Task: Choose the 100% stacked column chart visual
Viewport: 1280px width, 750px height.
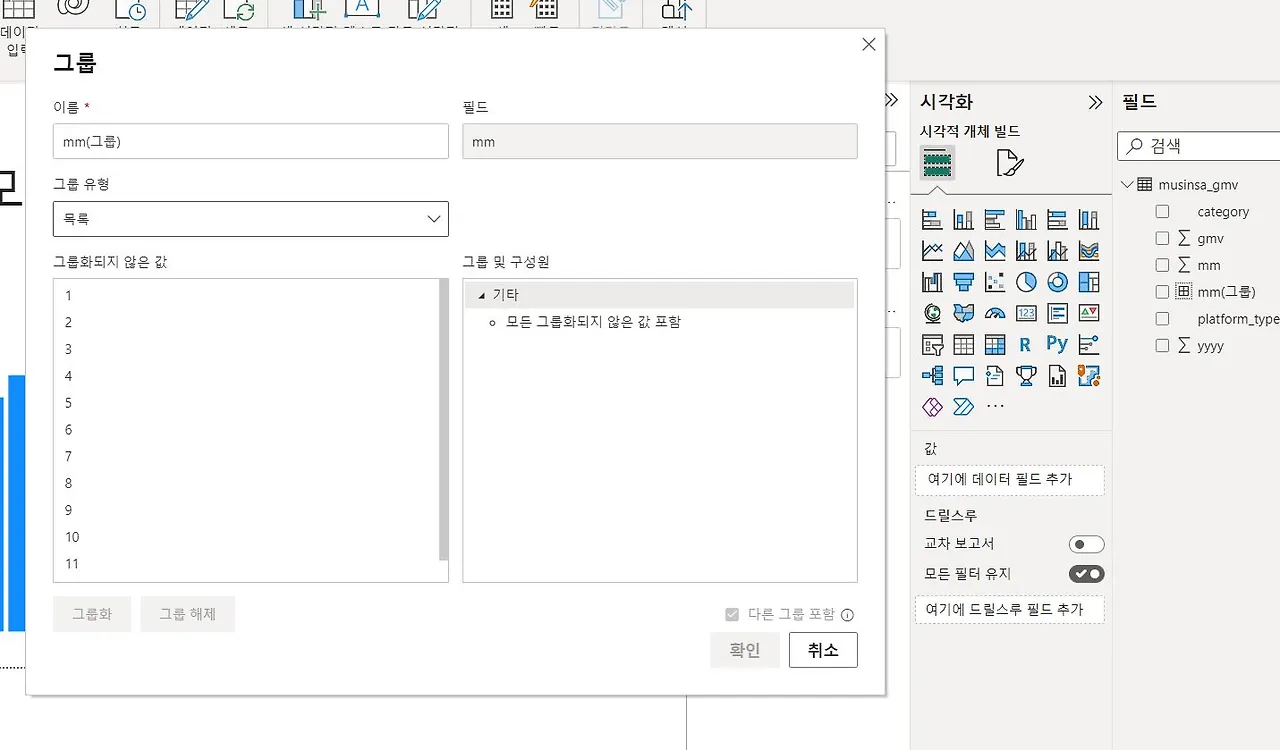Action: [1089, 220]
